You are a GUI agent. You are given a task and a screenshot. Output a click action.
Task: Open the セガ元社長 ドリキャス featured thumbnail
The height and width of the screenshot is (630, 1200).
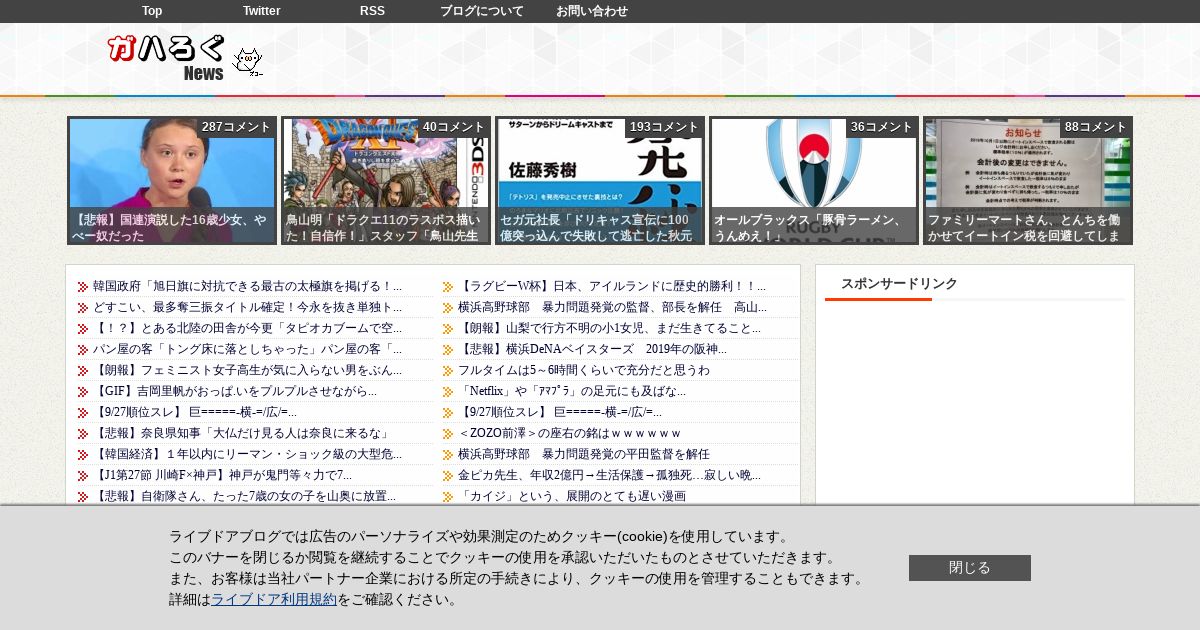point(600,181)
